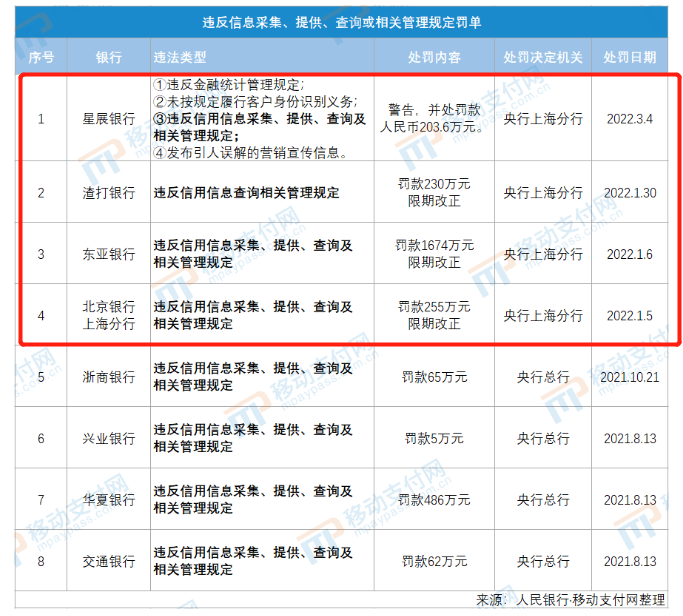Viewport: 683px width, 616px height.
Task: Click 央行总行 in the 交通银行 row
Action: (543, 561)
